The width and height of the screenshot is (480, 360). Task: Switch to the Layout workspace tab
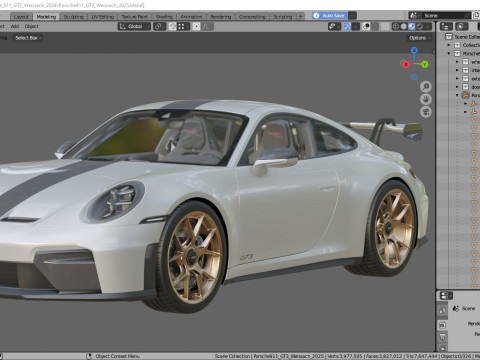click(x=21, y=16)
